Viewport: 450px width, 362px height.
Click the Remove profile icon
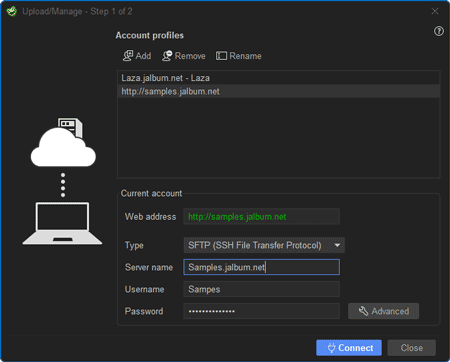(167, 56)
